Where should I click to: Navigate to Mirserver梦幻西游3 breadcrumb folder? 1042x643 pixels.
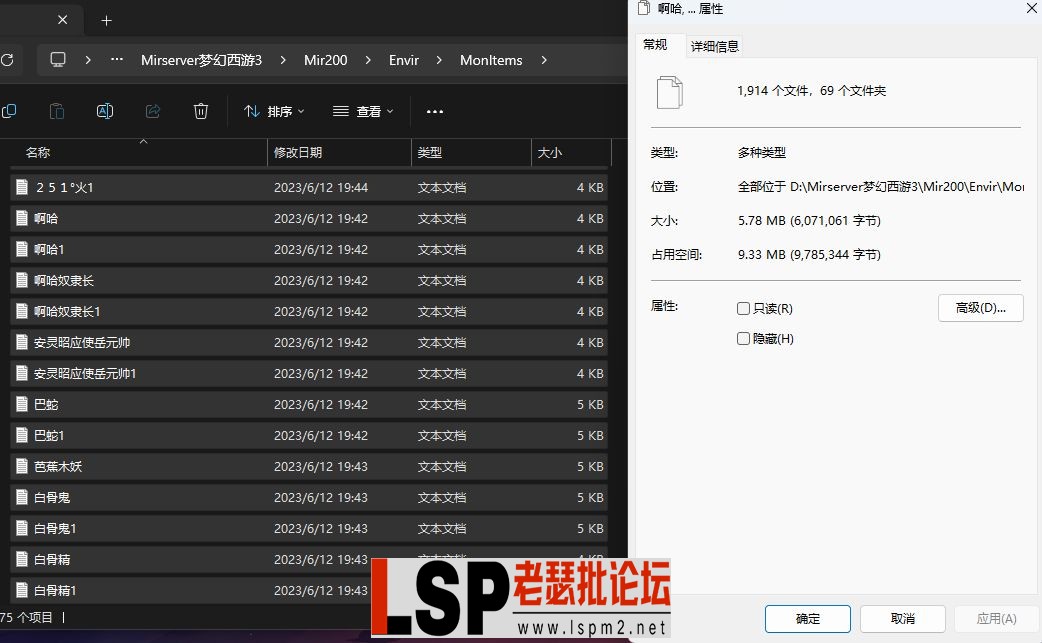(x=201, y=60)
